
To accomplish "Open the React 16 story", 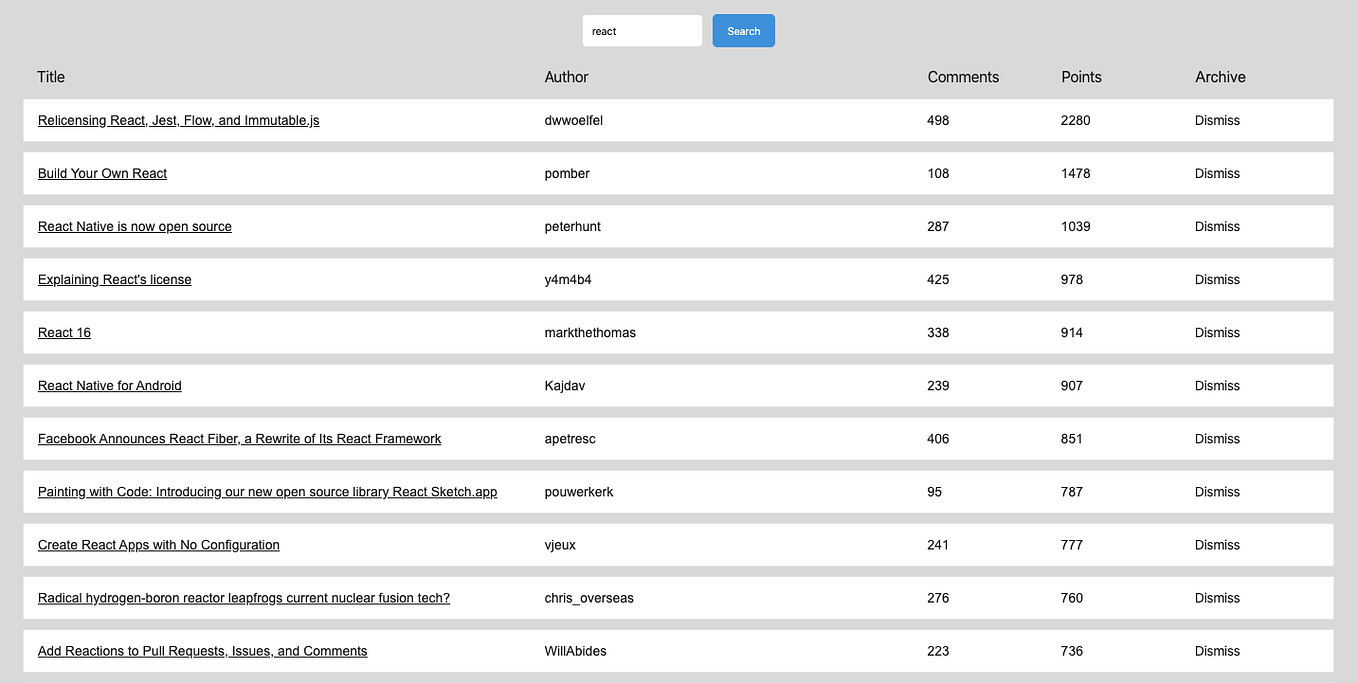I will point(64,332).
